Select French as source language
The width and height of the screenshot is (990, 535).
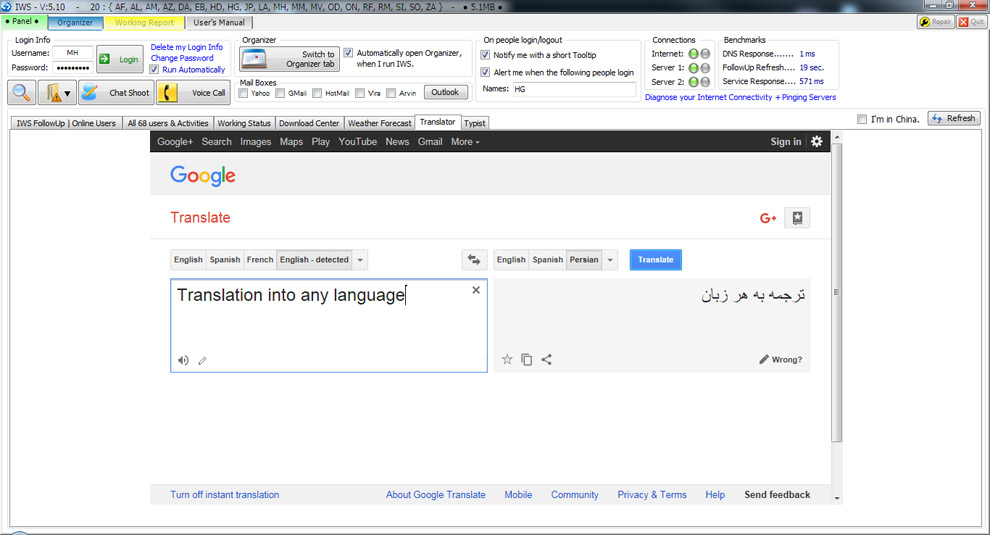coord(259,260)
